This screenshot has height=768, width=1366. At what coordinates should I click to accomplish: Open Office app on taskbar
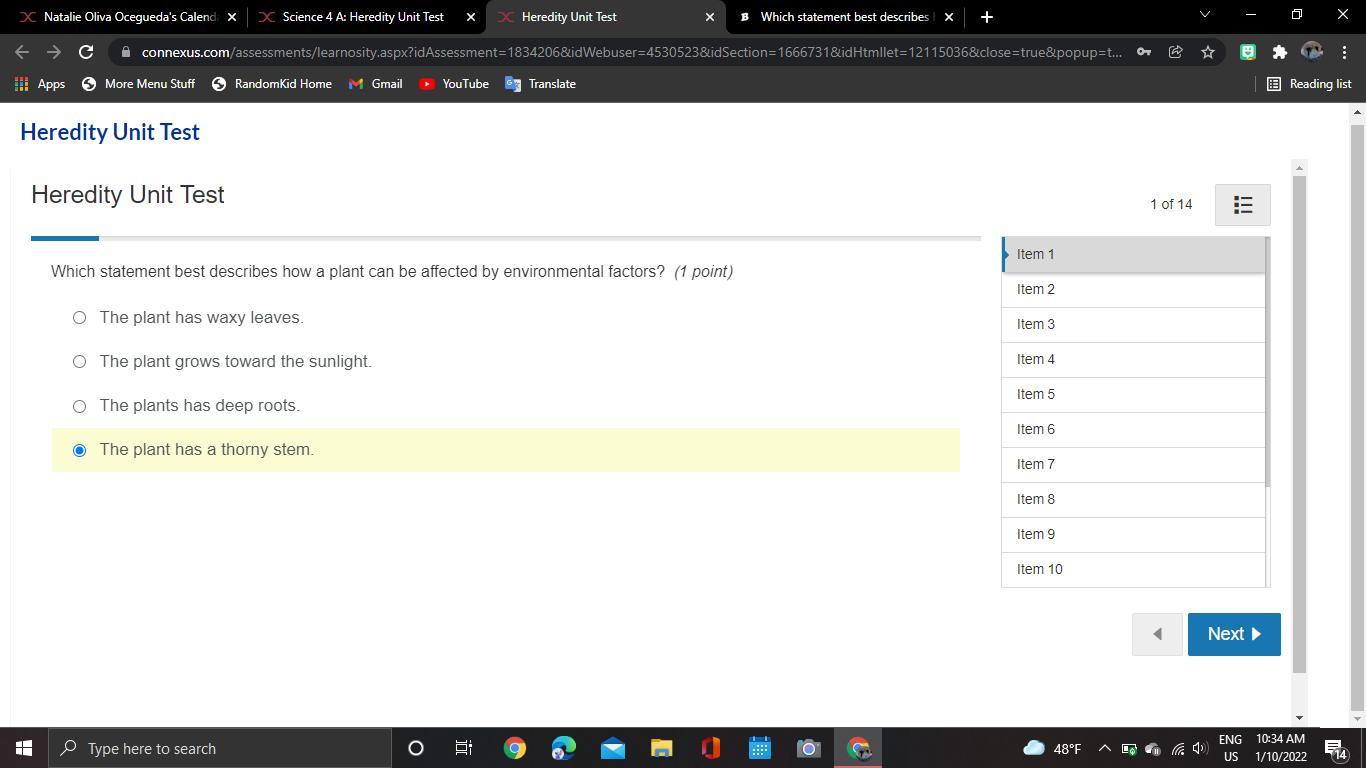tap(710, 748)
